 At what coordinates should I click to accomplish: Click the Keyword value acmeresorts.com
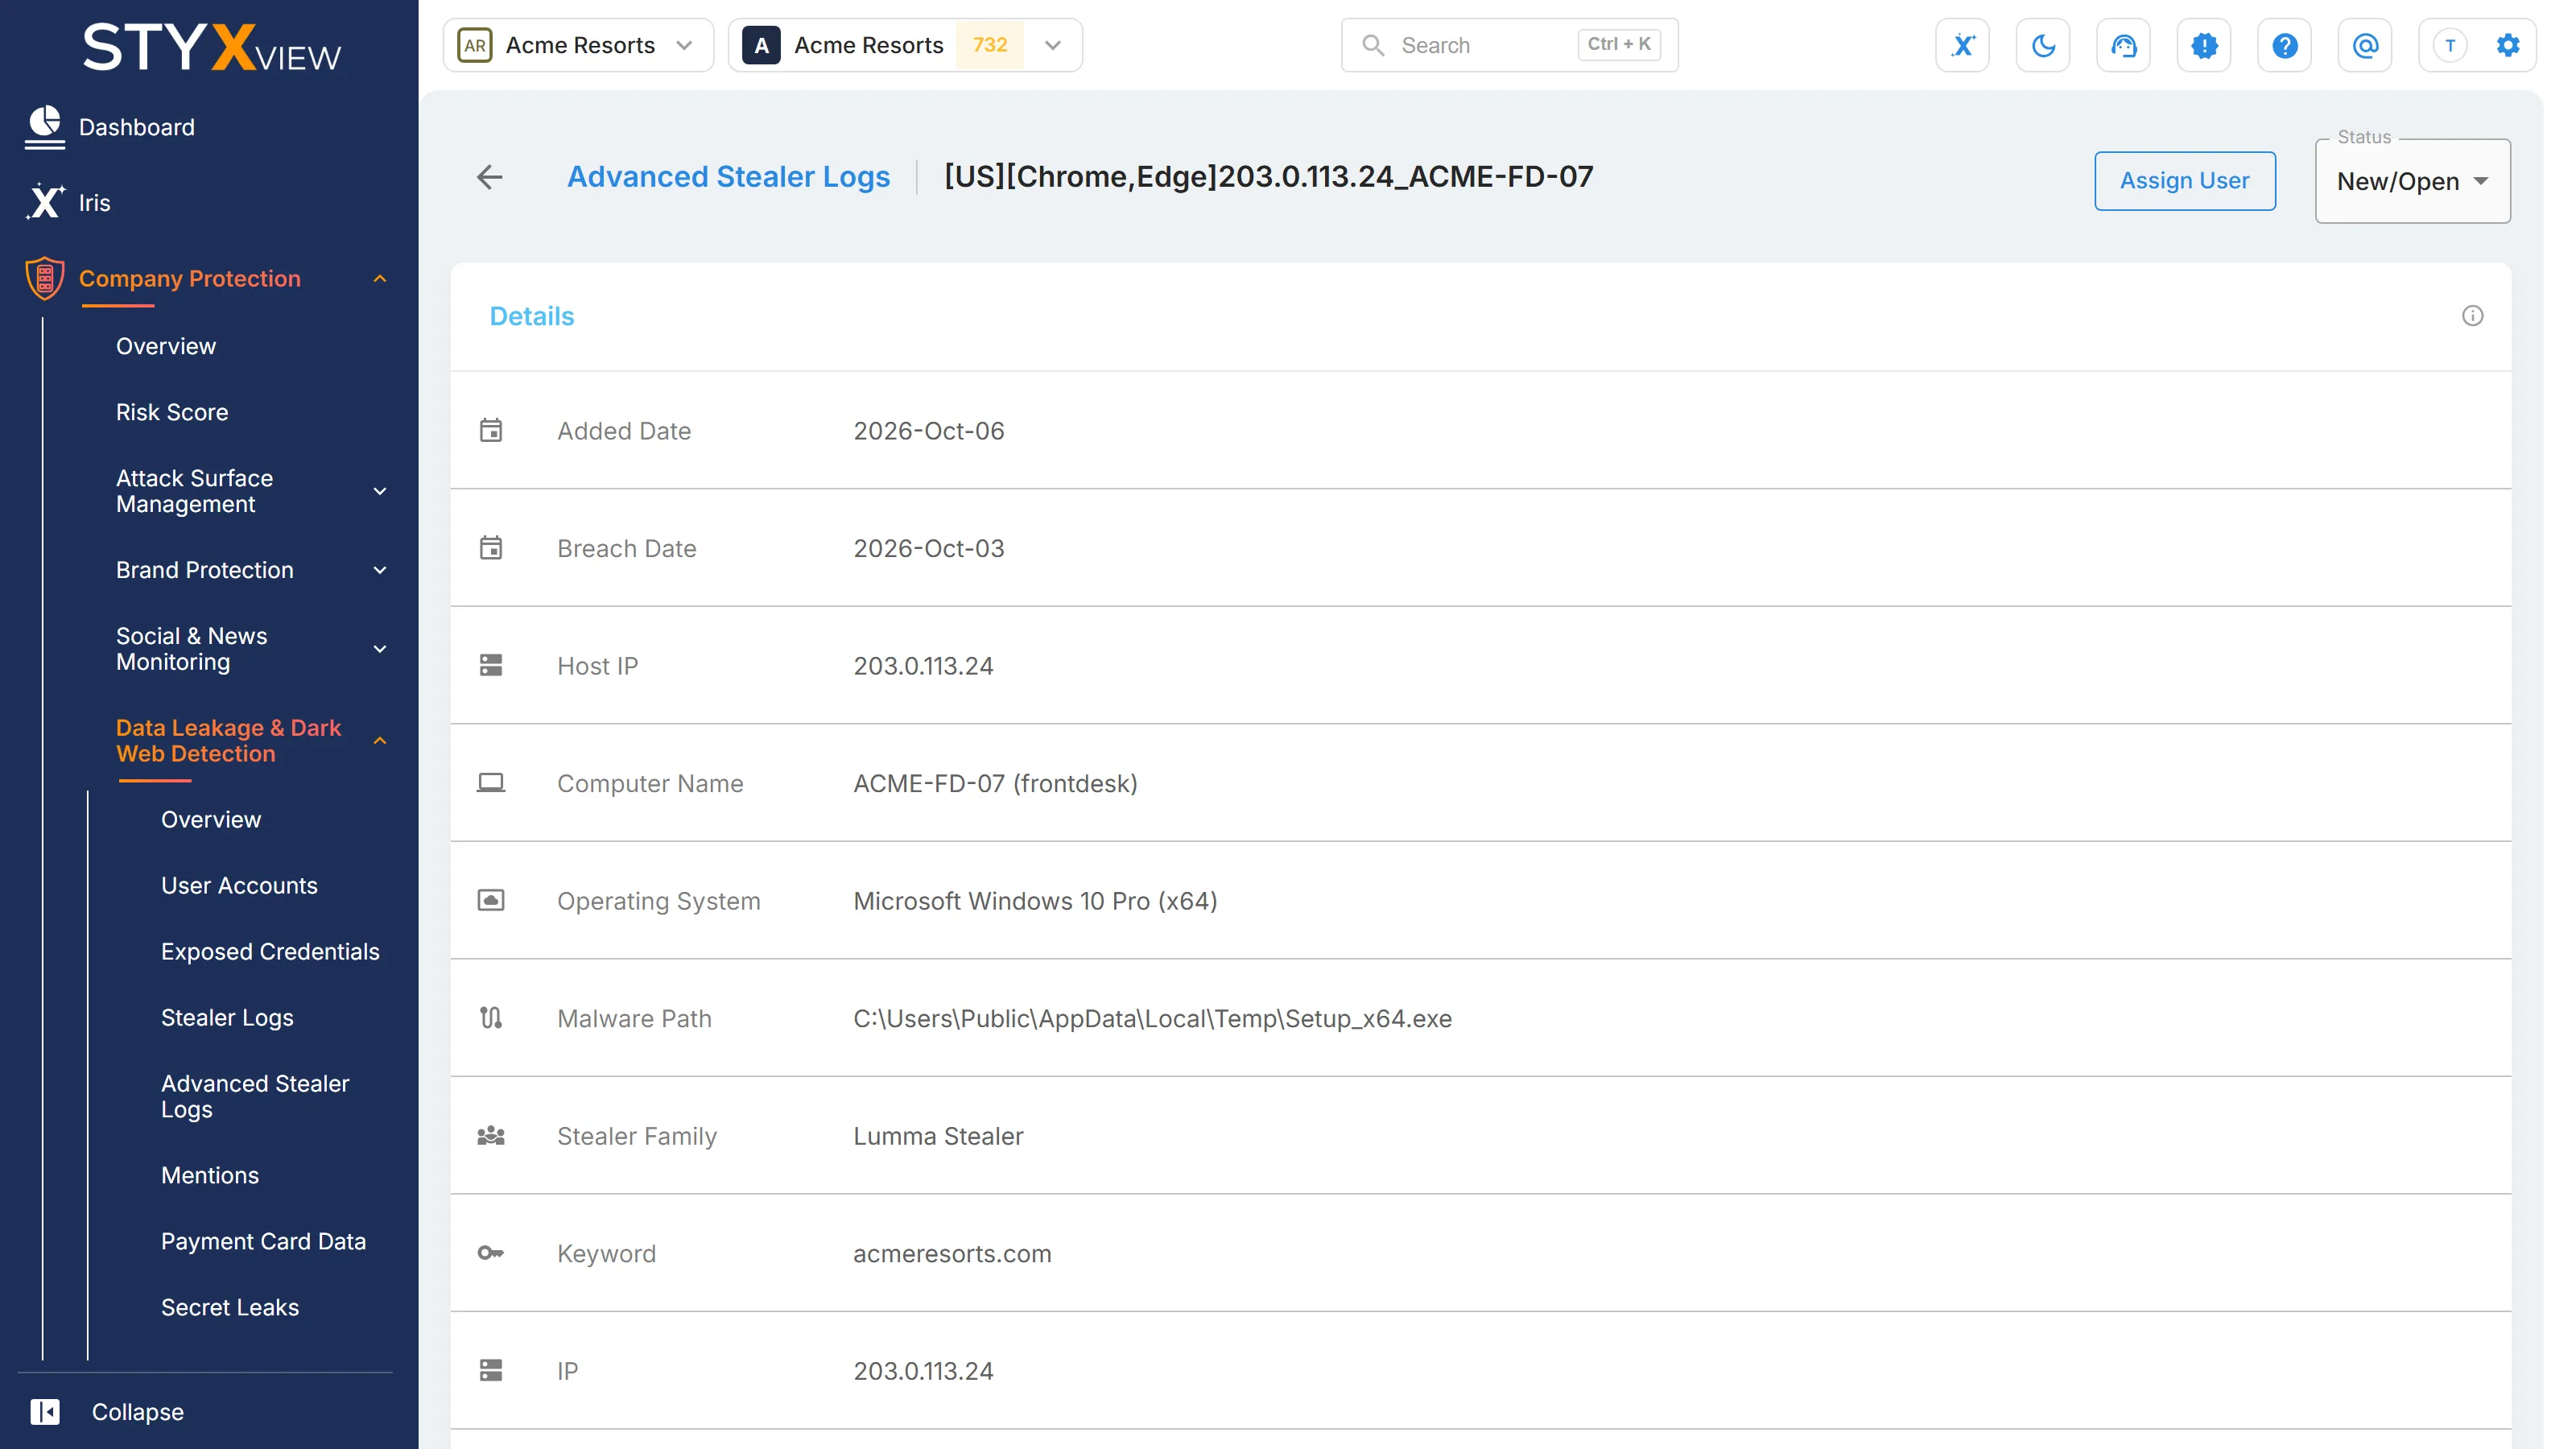pos(952,1253)
